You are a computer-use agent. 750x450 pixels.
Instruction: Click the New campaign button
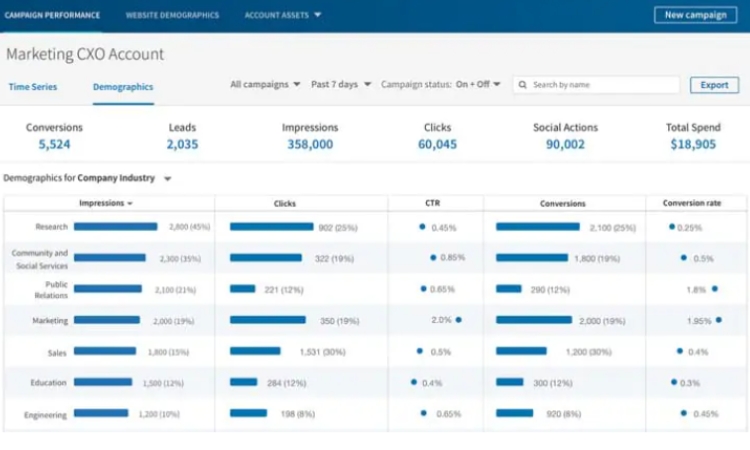coord(695,15)
